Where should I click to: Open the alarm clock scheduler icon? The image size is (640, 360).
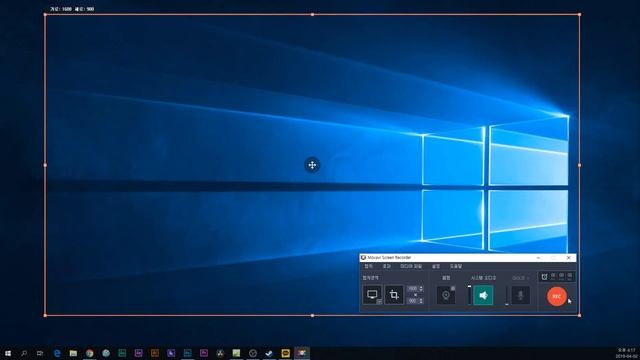544,277
